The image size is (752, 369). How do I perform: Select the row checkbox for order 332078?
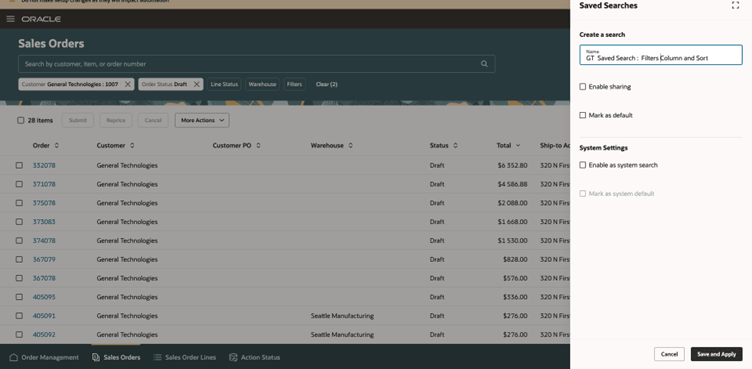coord(19,165)
